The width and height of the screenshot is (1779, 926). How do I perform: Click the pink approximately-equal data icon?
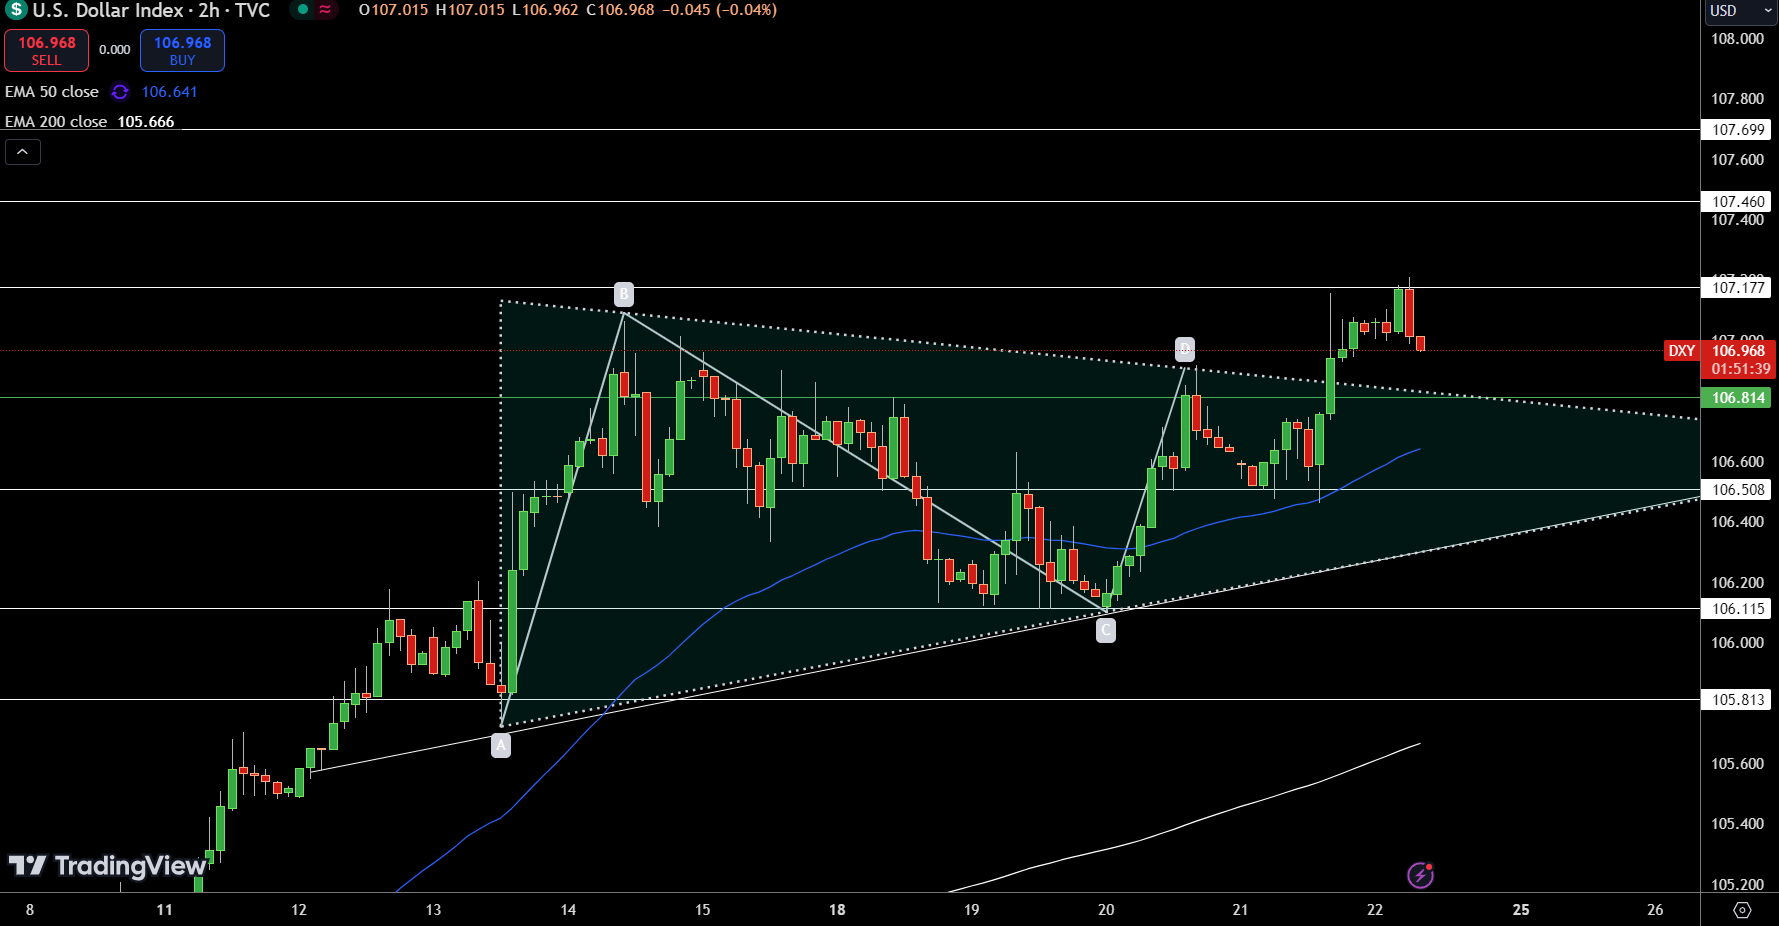pyautogui.click(x=325, y=10)
